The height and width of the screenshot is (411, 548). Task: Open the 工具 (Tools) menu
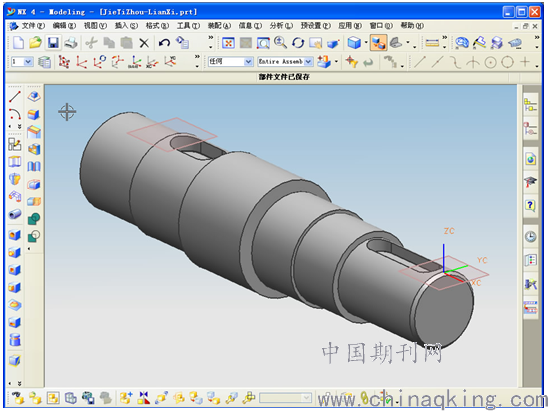(x=188, y=26)
